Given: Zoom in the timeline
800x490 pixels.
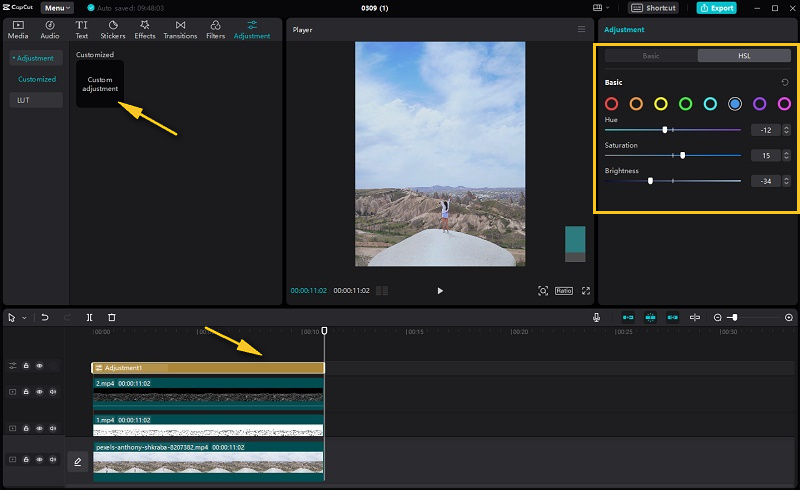Looking at the screenshot, I should (x=789, y=317).
